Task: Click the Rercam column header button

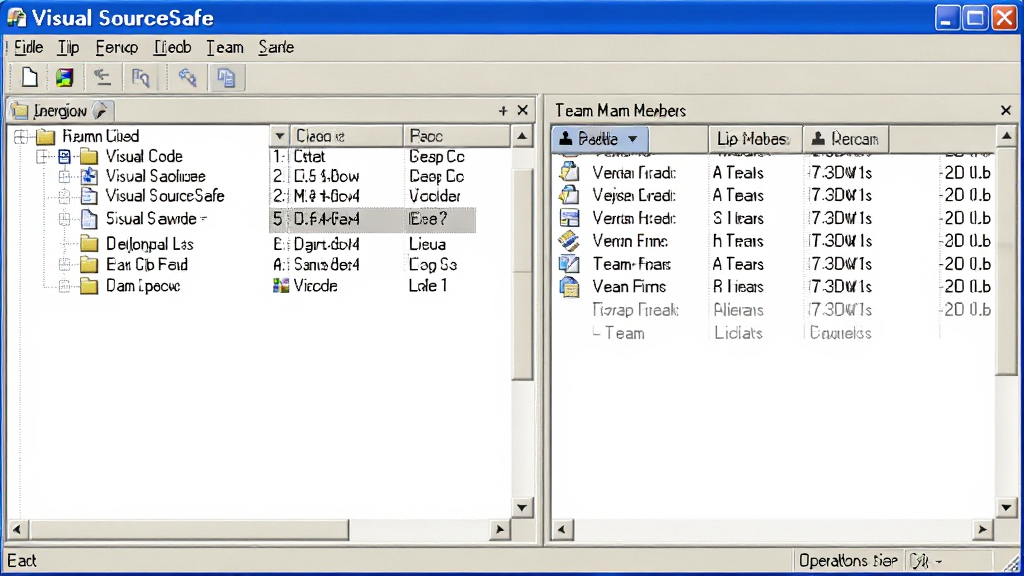Action: tap(846, 139)
